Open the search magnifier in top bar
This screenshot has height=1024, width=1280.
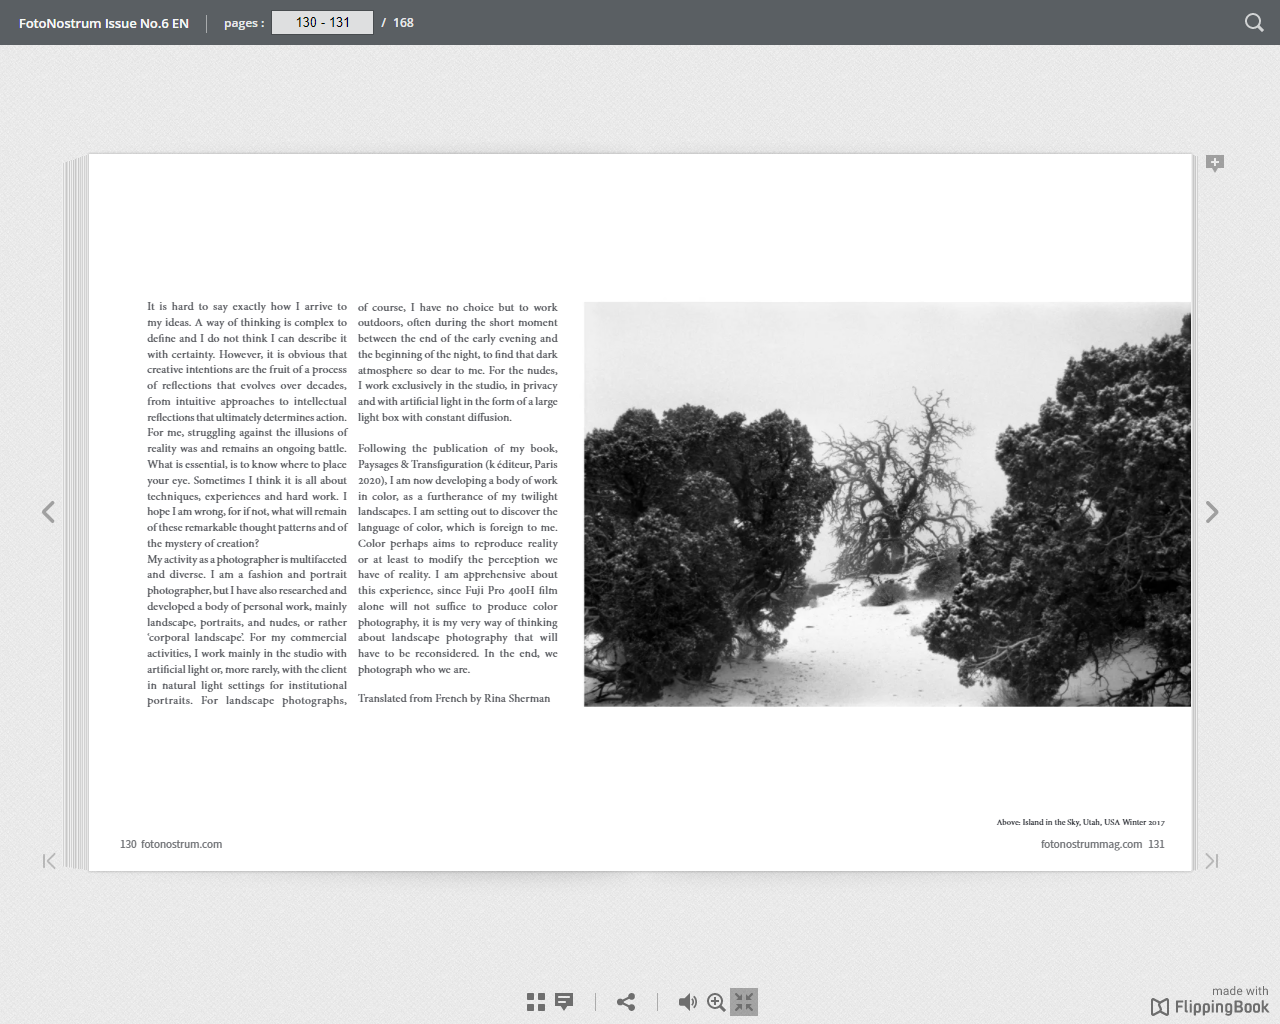click(1253, 22)
